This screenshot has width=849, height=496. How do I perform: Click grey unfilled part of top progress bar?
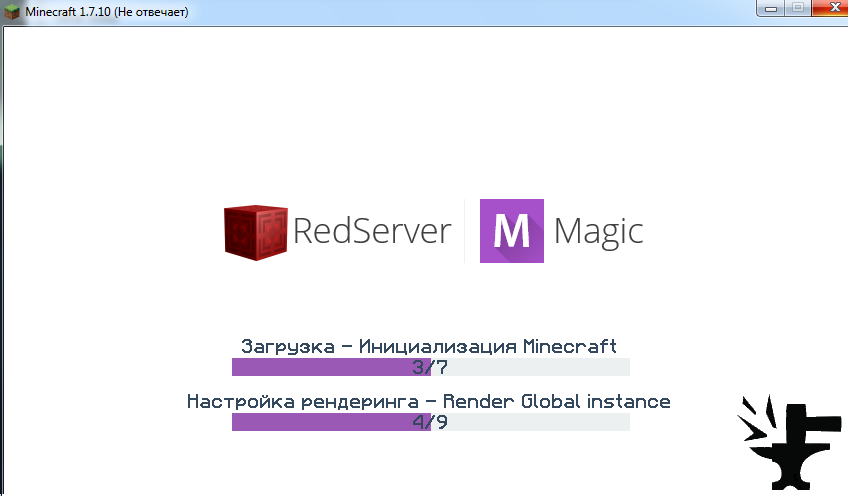tap(539, 367)
